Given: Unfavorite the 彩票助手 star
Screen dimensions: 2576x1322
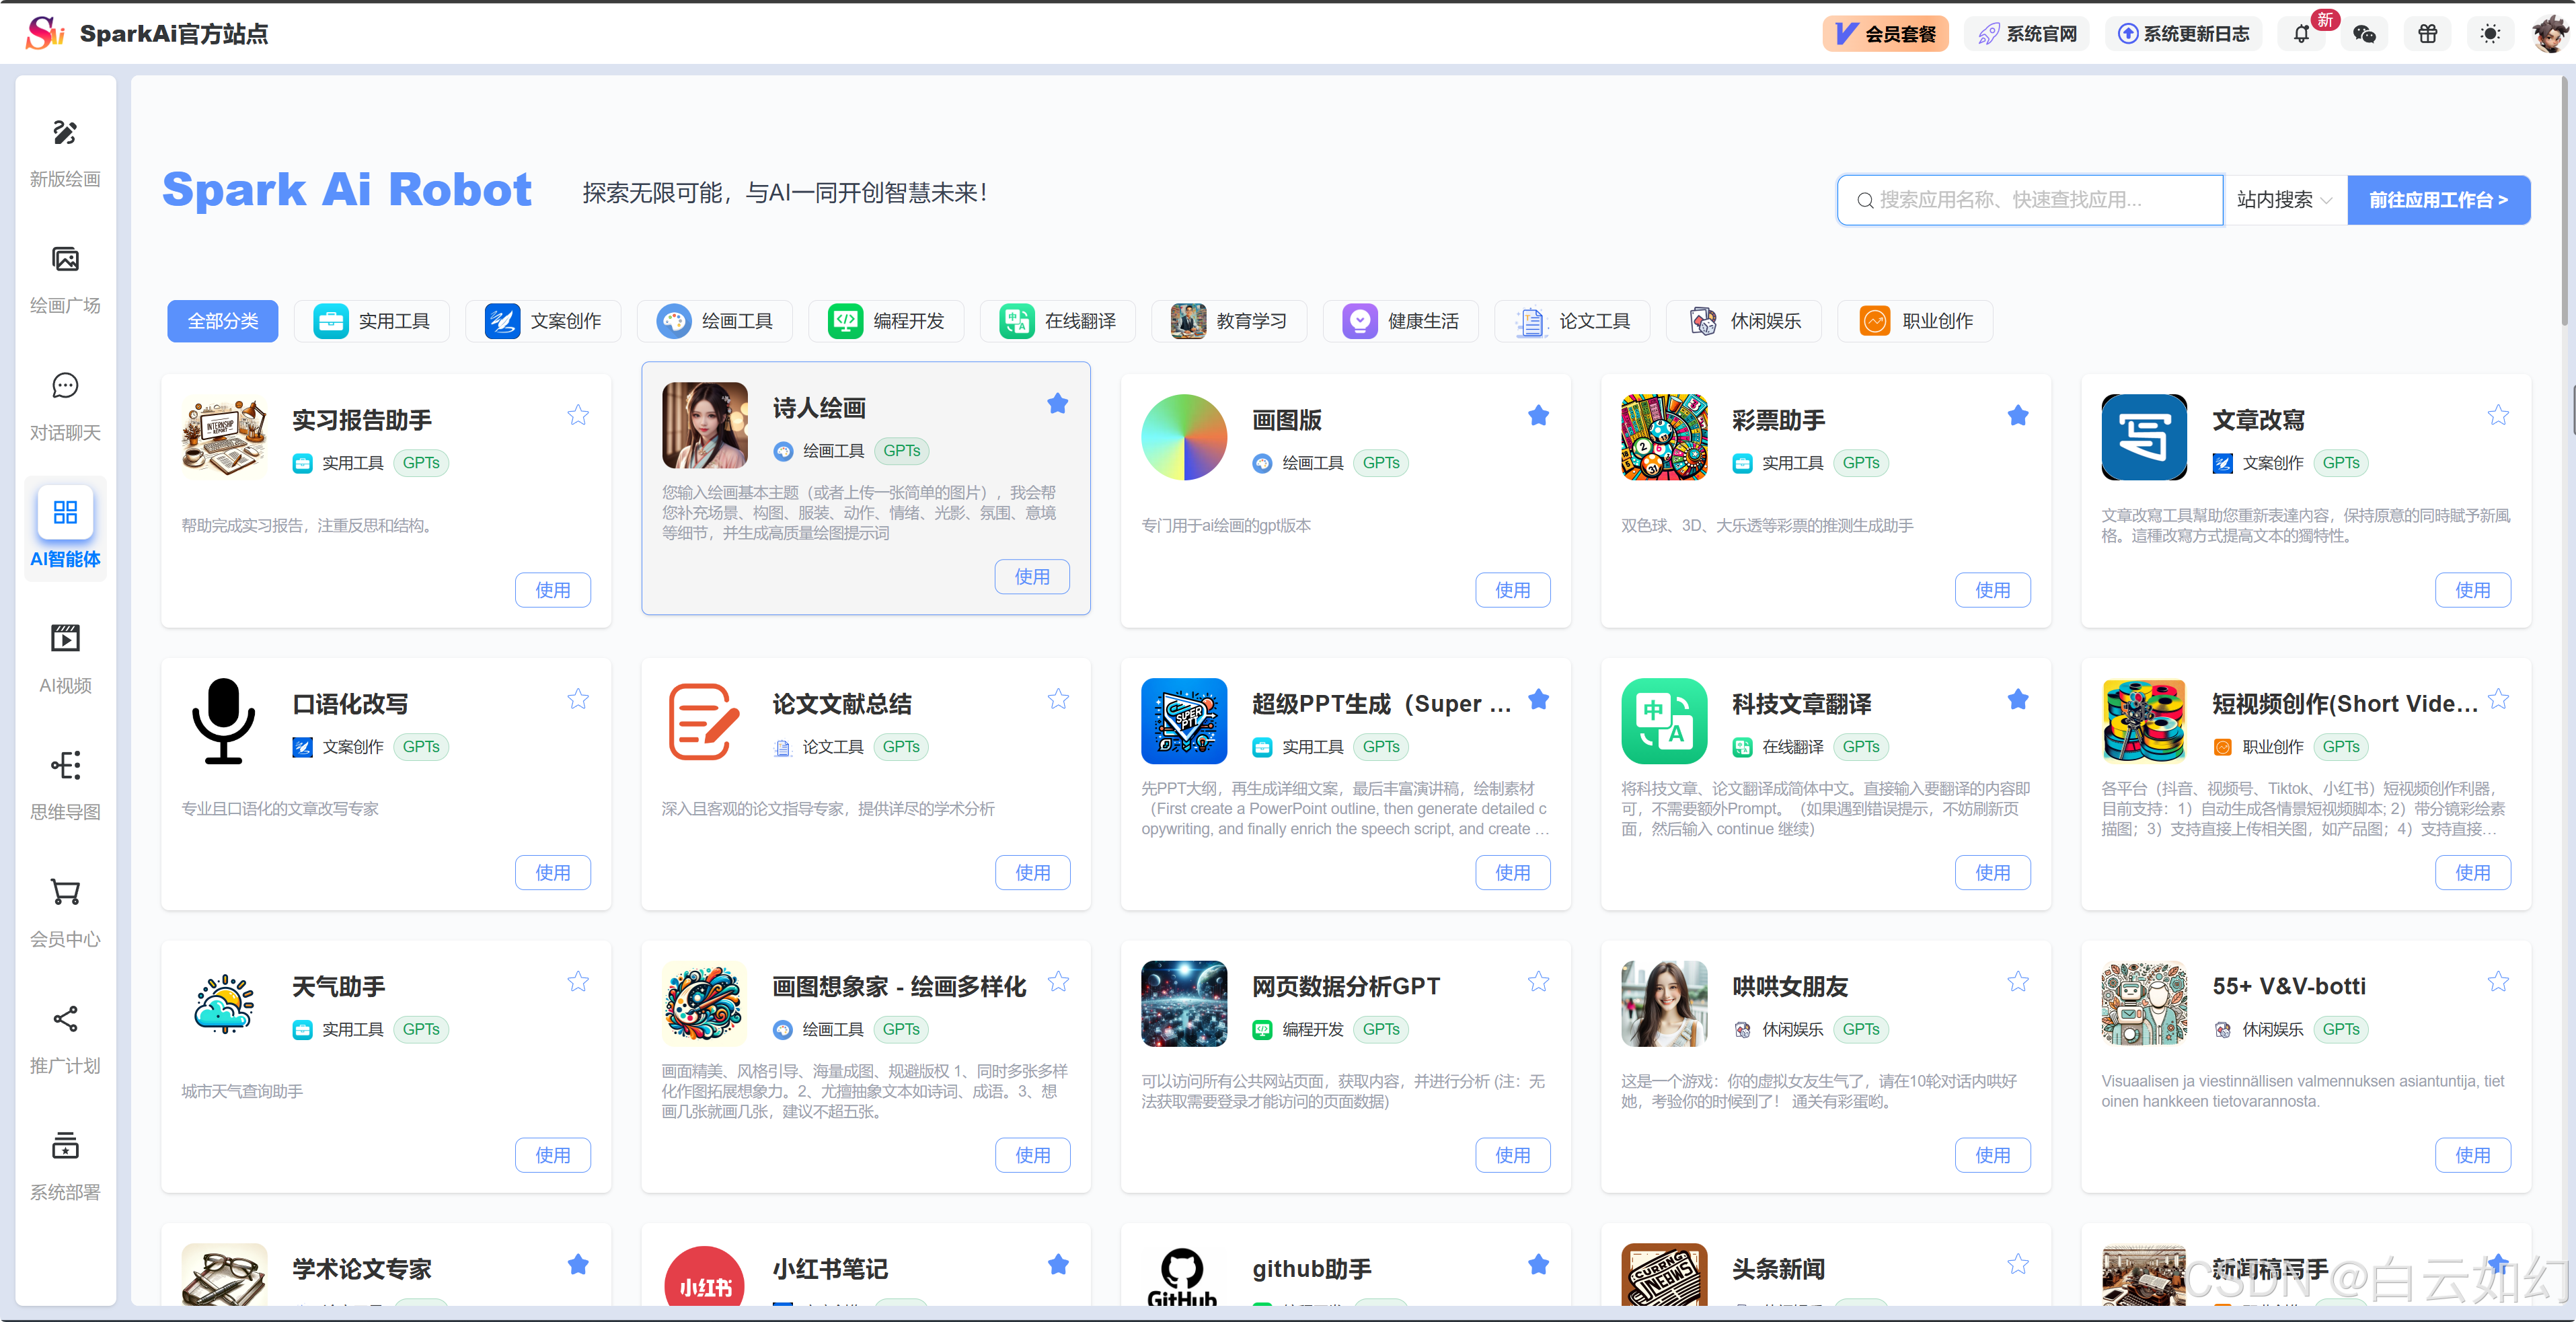Looking at the screenshot, I should coord(2018,415).
